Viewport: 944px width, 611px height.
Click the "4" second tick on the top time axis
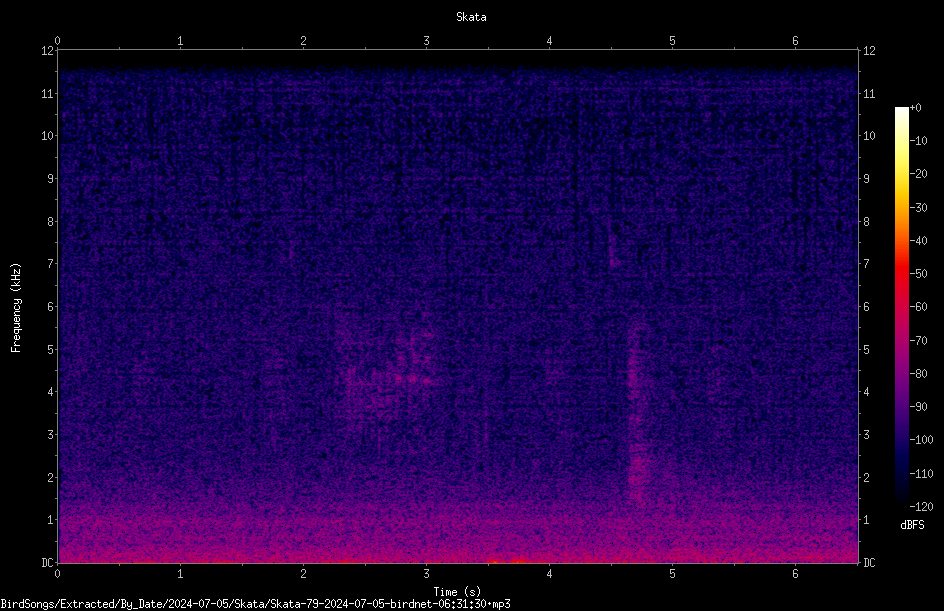click(549, 41)
